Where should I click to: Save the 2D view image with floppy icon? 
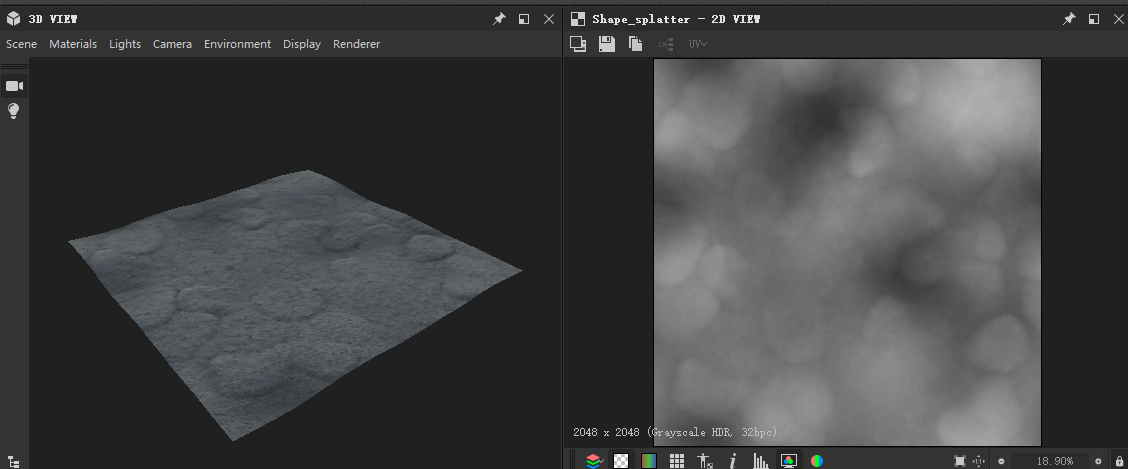(x=606, y=44)
